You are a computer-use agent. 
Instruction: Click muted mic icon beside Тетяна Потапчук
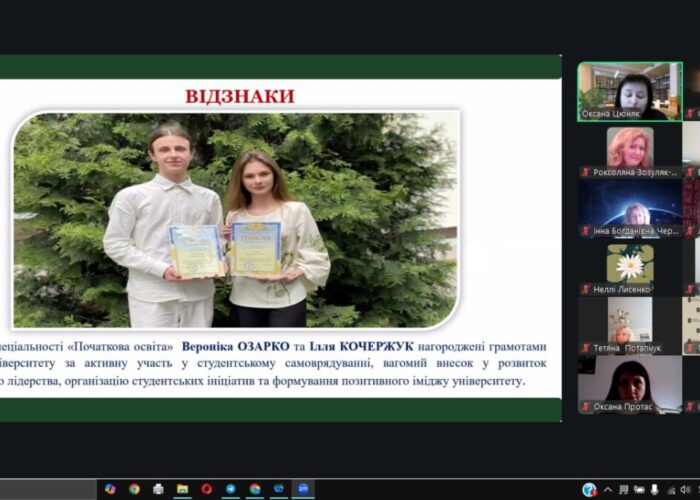point(585,349)
